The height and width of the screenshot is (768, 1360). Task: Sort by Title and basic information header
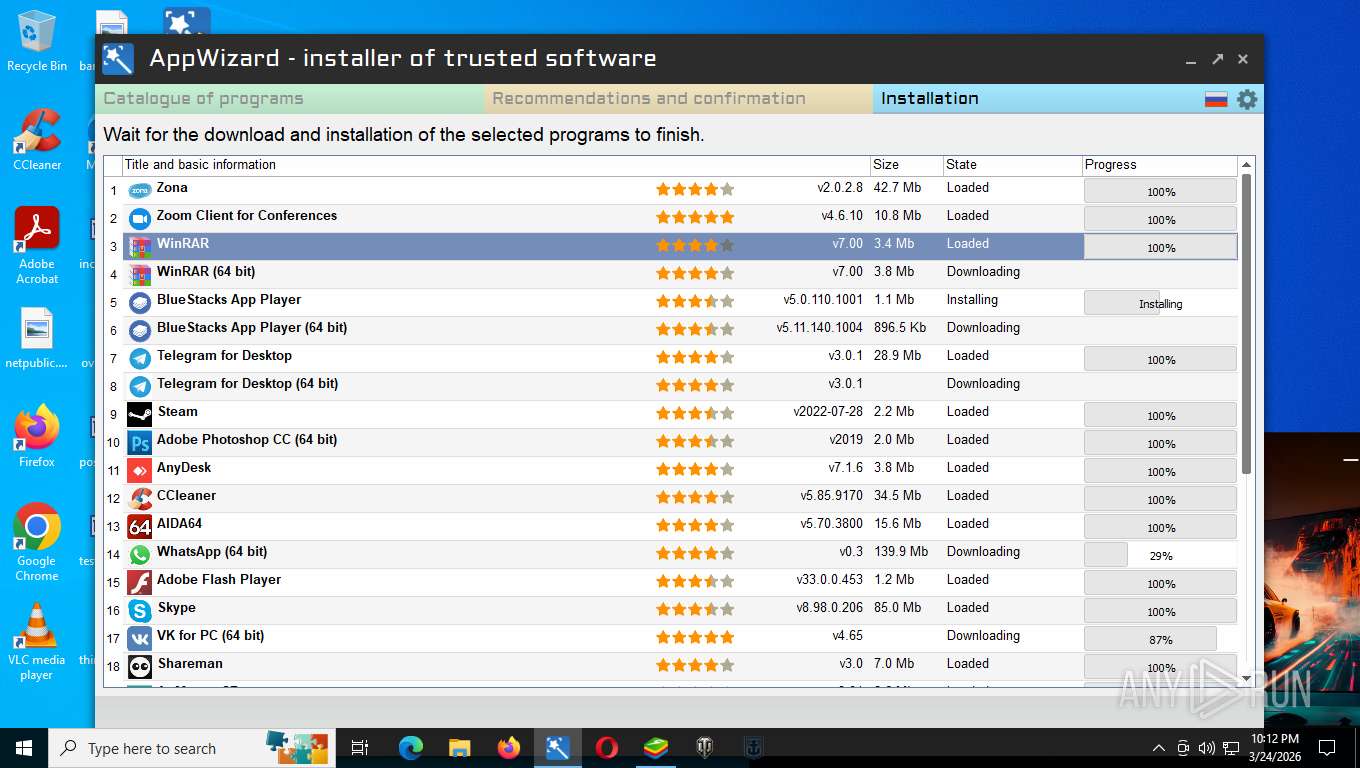tap(496, 165)
